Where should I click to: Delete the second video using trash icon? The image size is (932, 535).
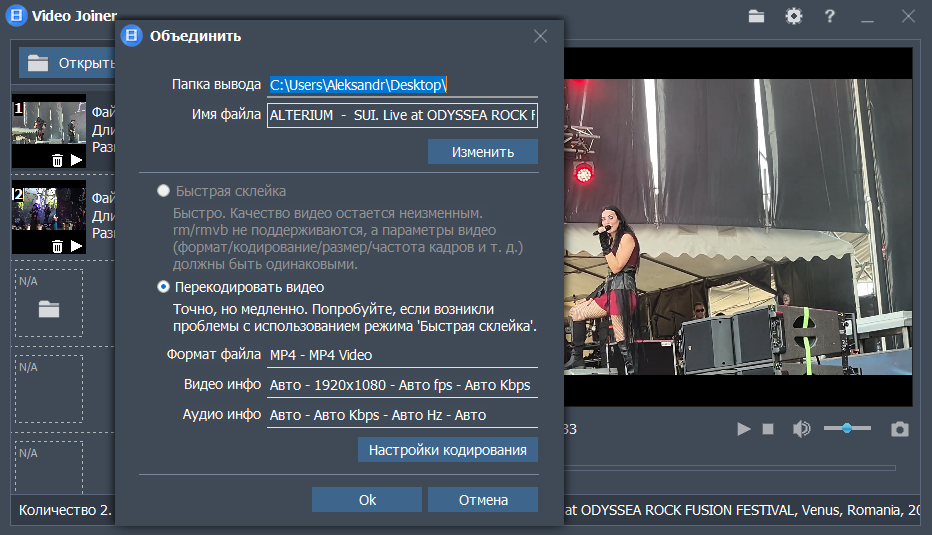pos(57,246)
